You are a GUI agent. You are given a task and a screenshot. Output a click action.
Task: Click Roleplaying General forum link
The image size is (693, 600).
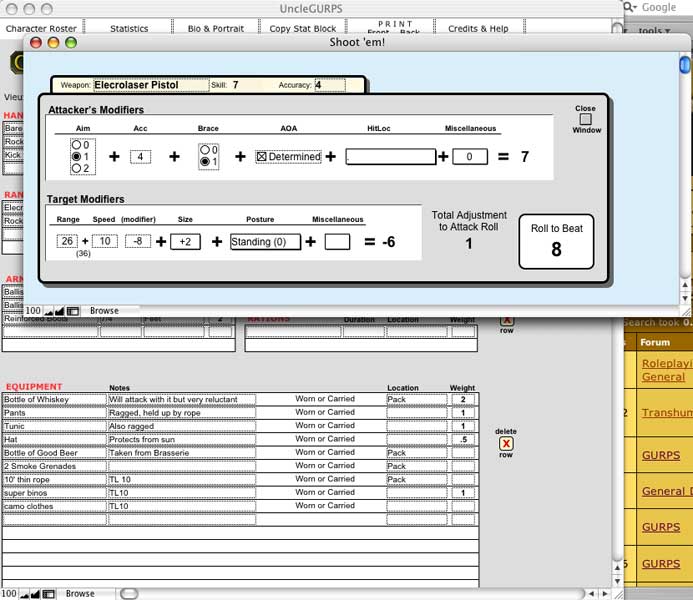667,370
